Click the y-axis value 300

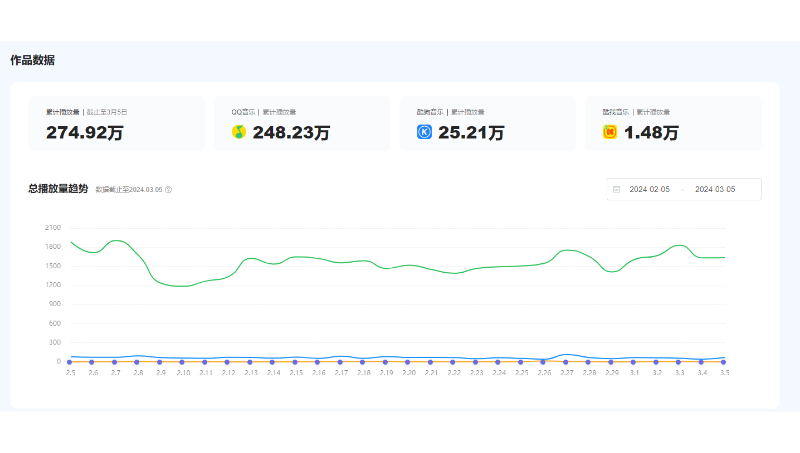pyautogui.click(x=55, y=342)
